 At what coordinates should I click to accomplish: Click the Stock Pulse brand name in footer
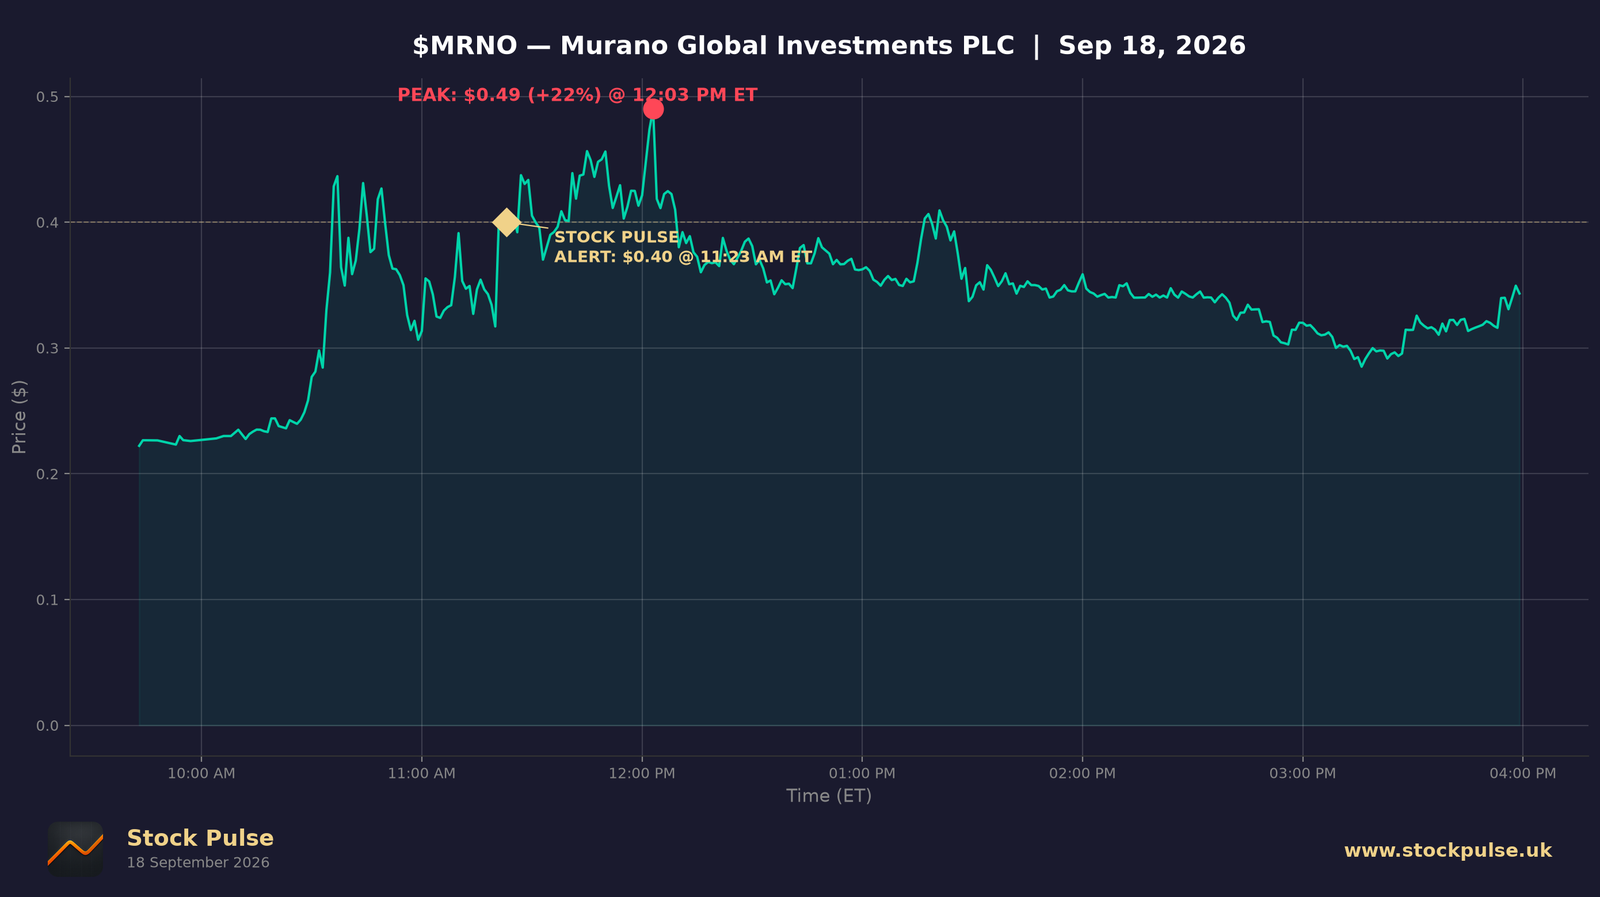point(200,838)
